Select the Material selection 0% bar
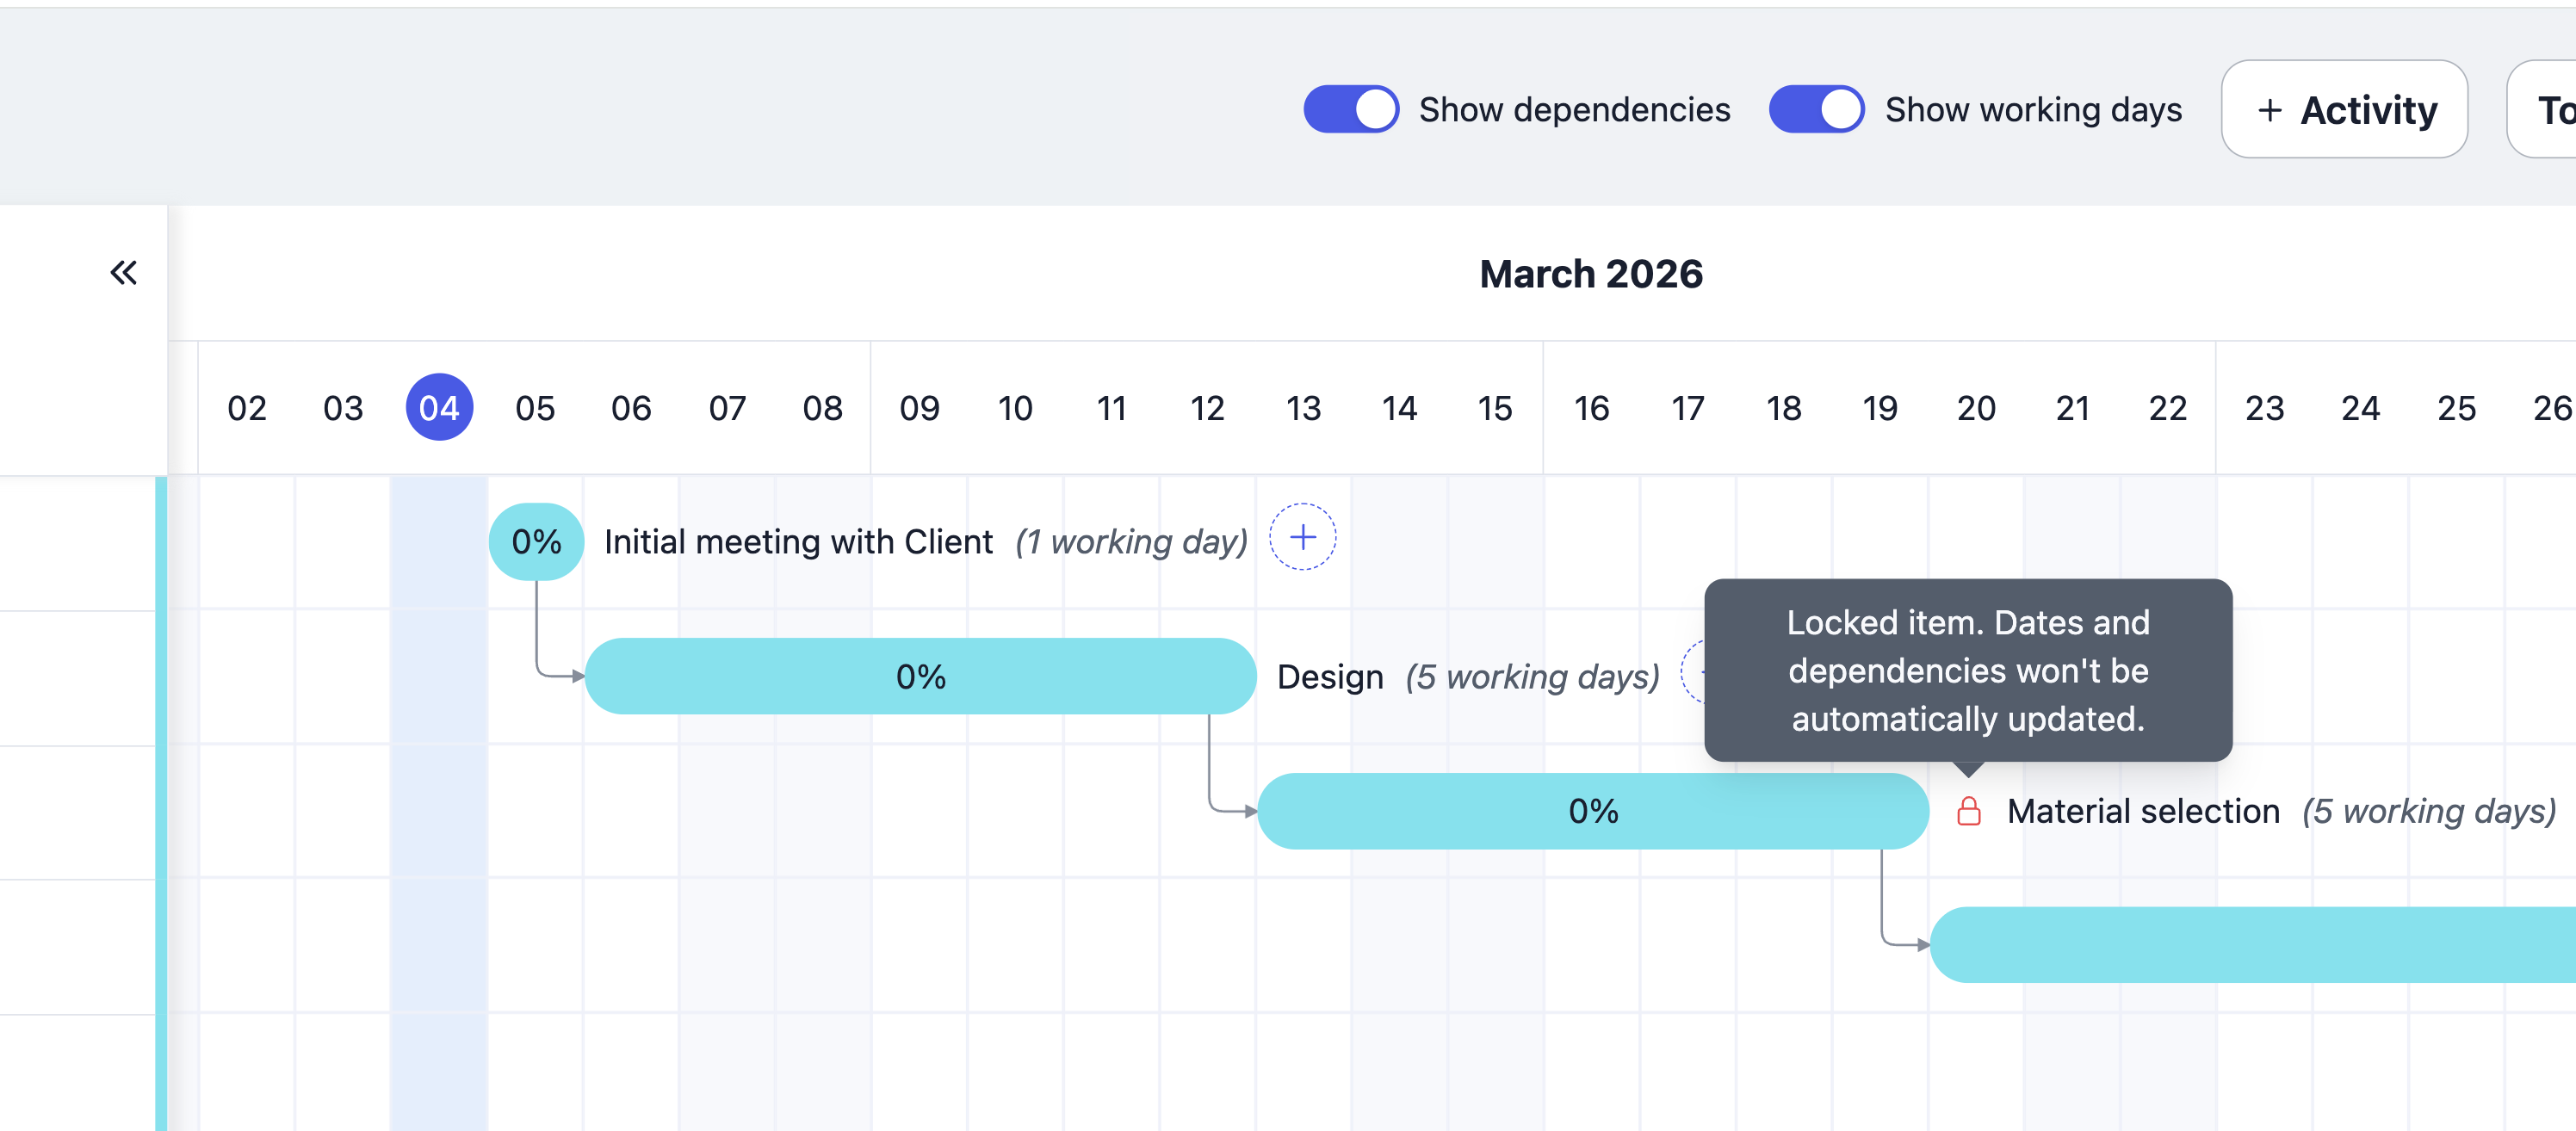The image size is (2576, 1131). 1592,811
